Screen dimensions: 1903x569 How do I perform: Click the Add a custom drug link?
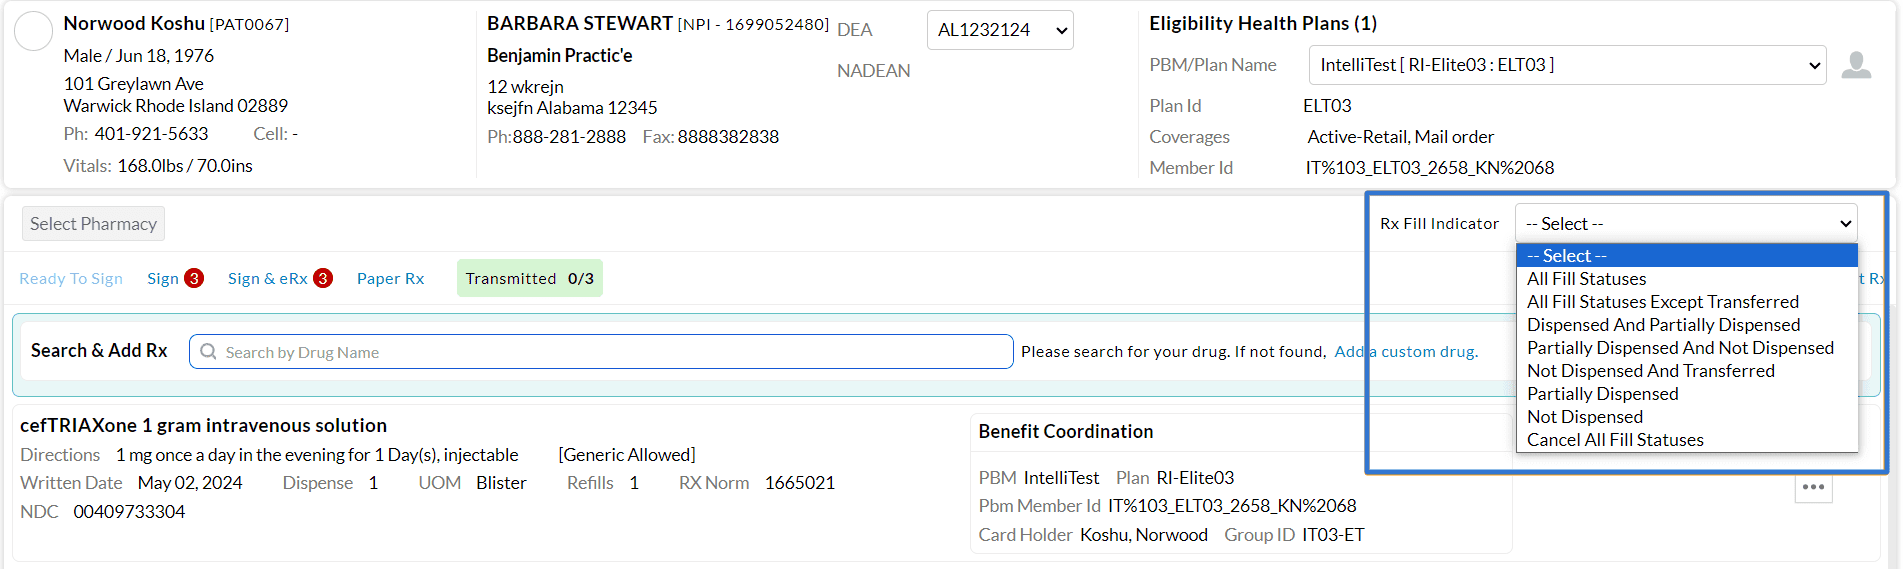[1406, 352]
